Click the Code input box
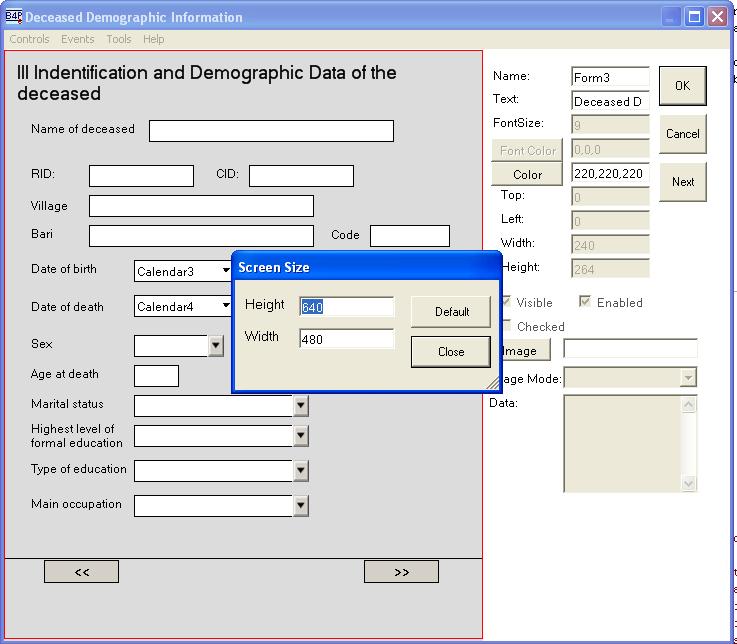 click(x=410, y=236)
